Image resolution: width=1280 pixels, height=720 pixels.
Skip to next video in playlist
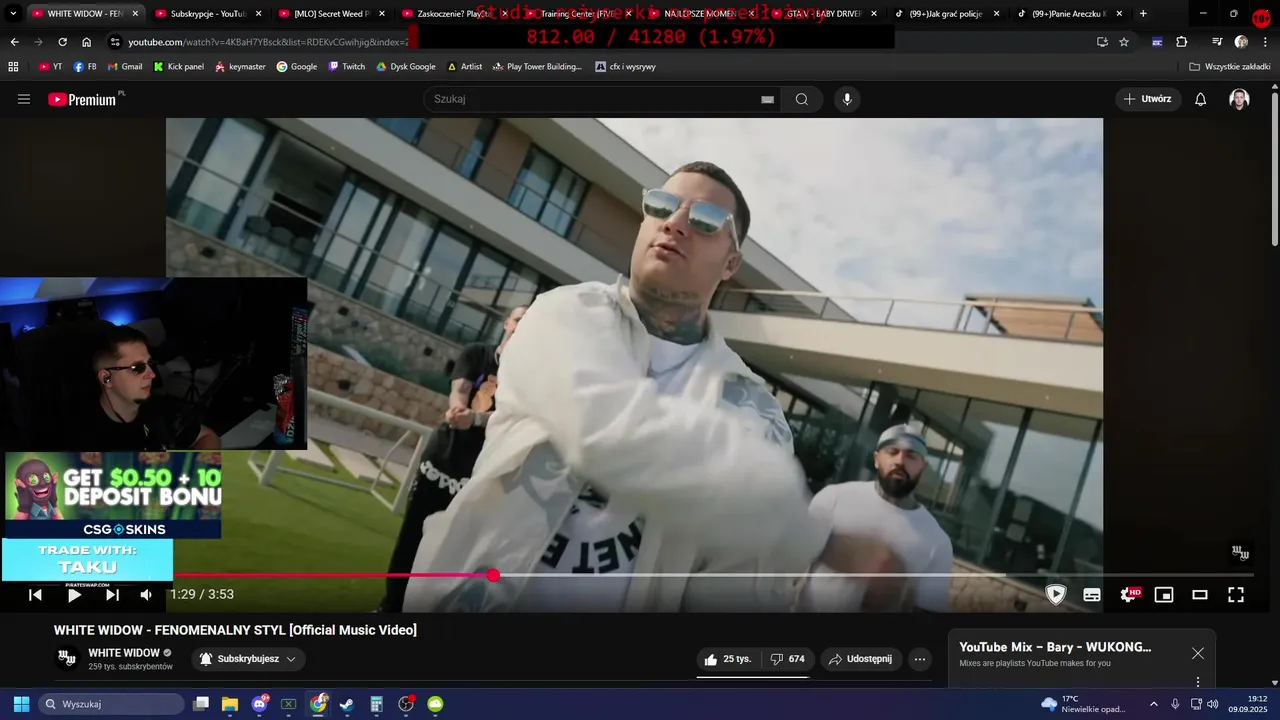[112, 595]
